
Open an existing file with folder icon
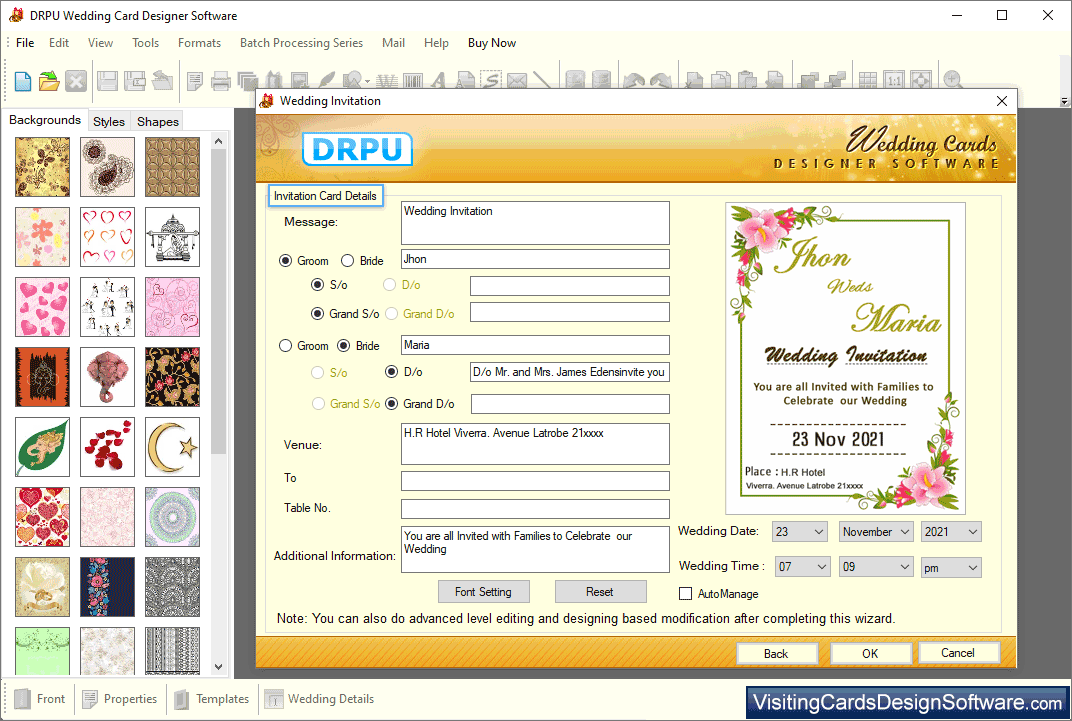pos(49,81)
